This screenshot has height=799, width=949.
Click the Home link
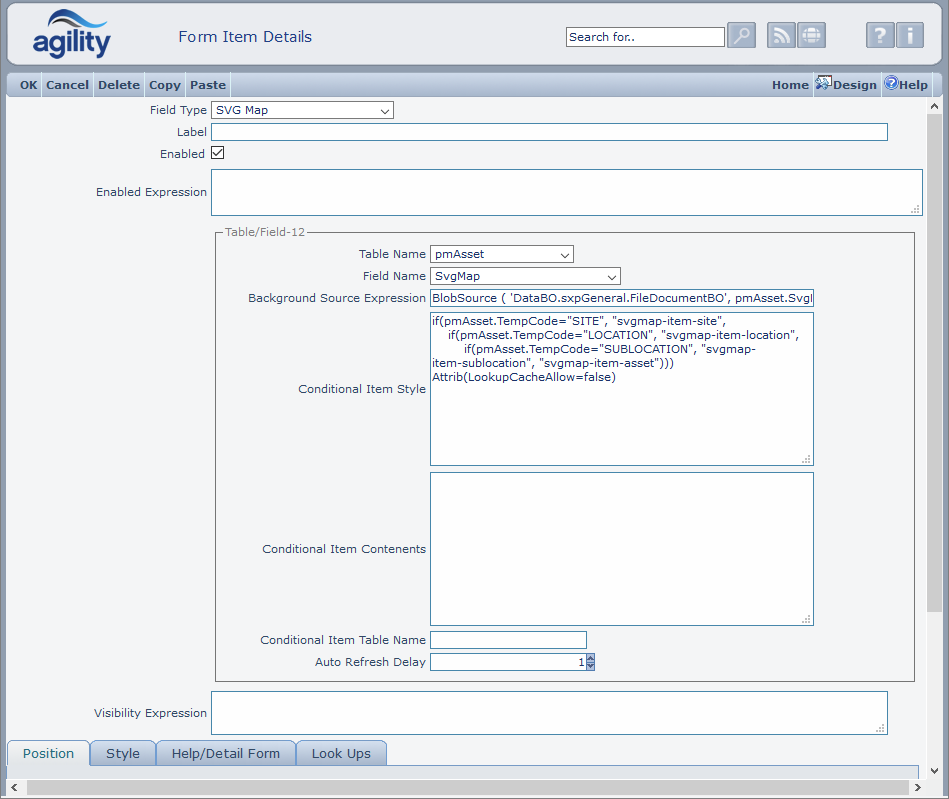click(790, 85)
